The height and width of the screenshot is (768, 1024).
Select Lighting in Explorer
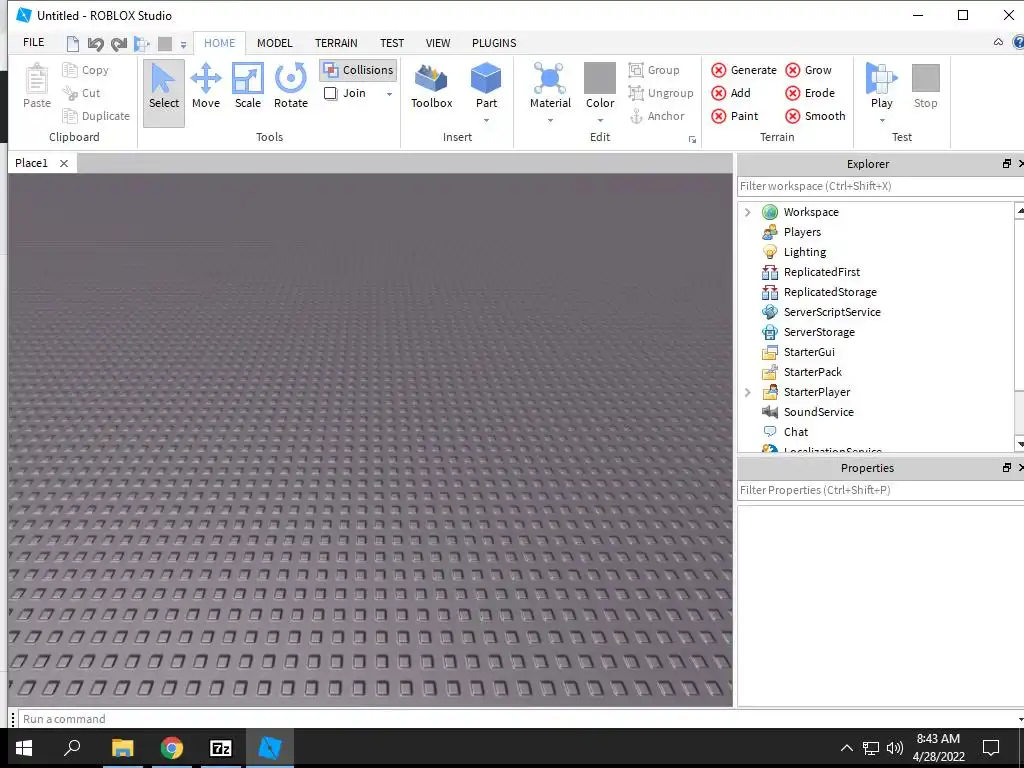pos(805,252)
